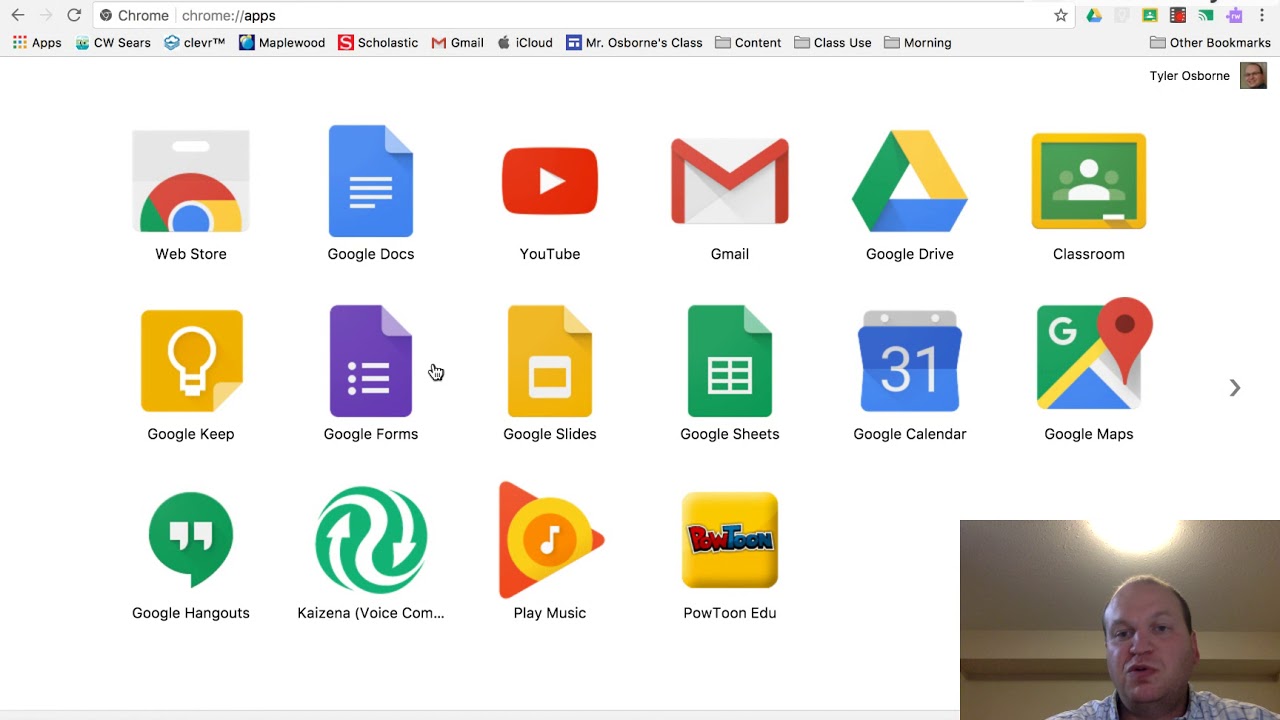This screenshot has height=720, width=1280.
Task: Click the Google Drive extension icon
Action: (1094, 15)
